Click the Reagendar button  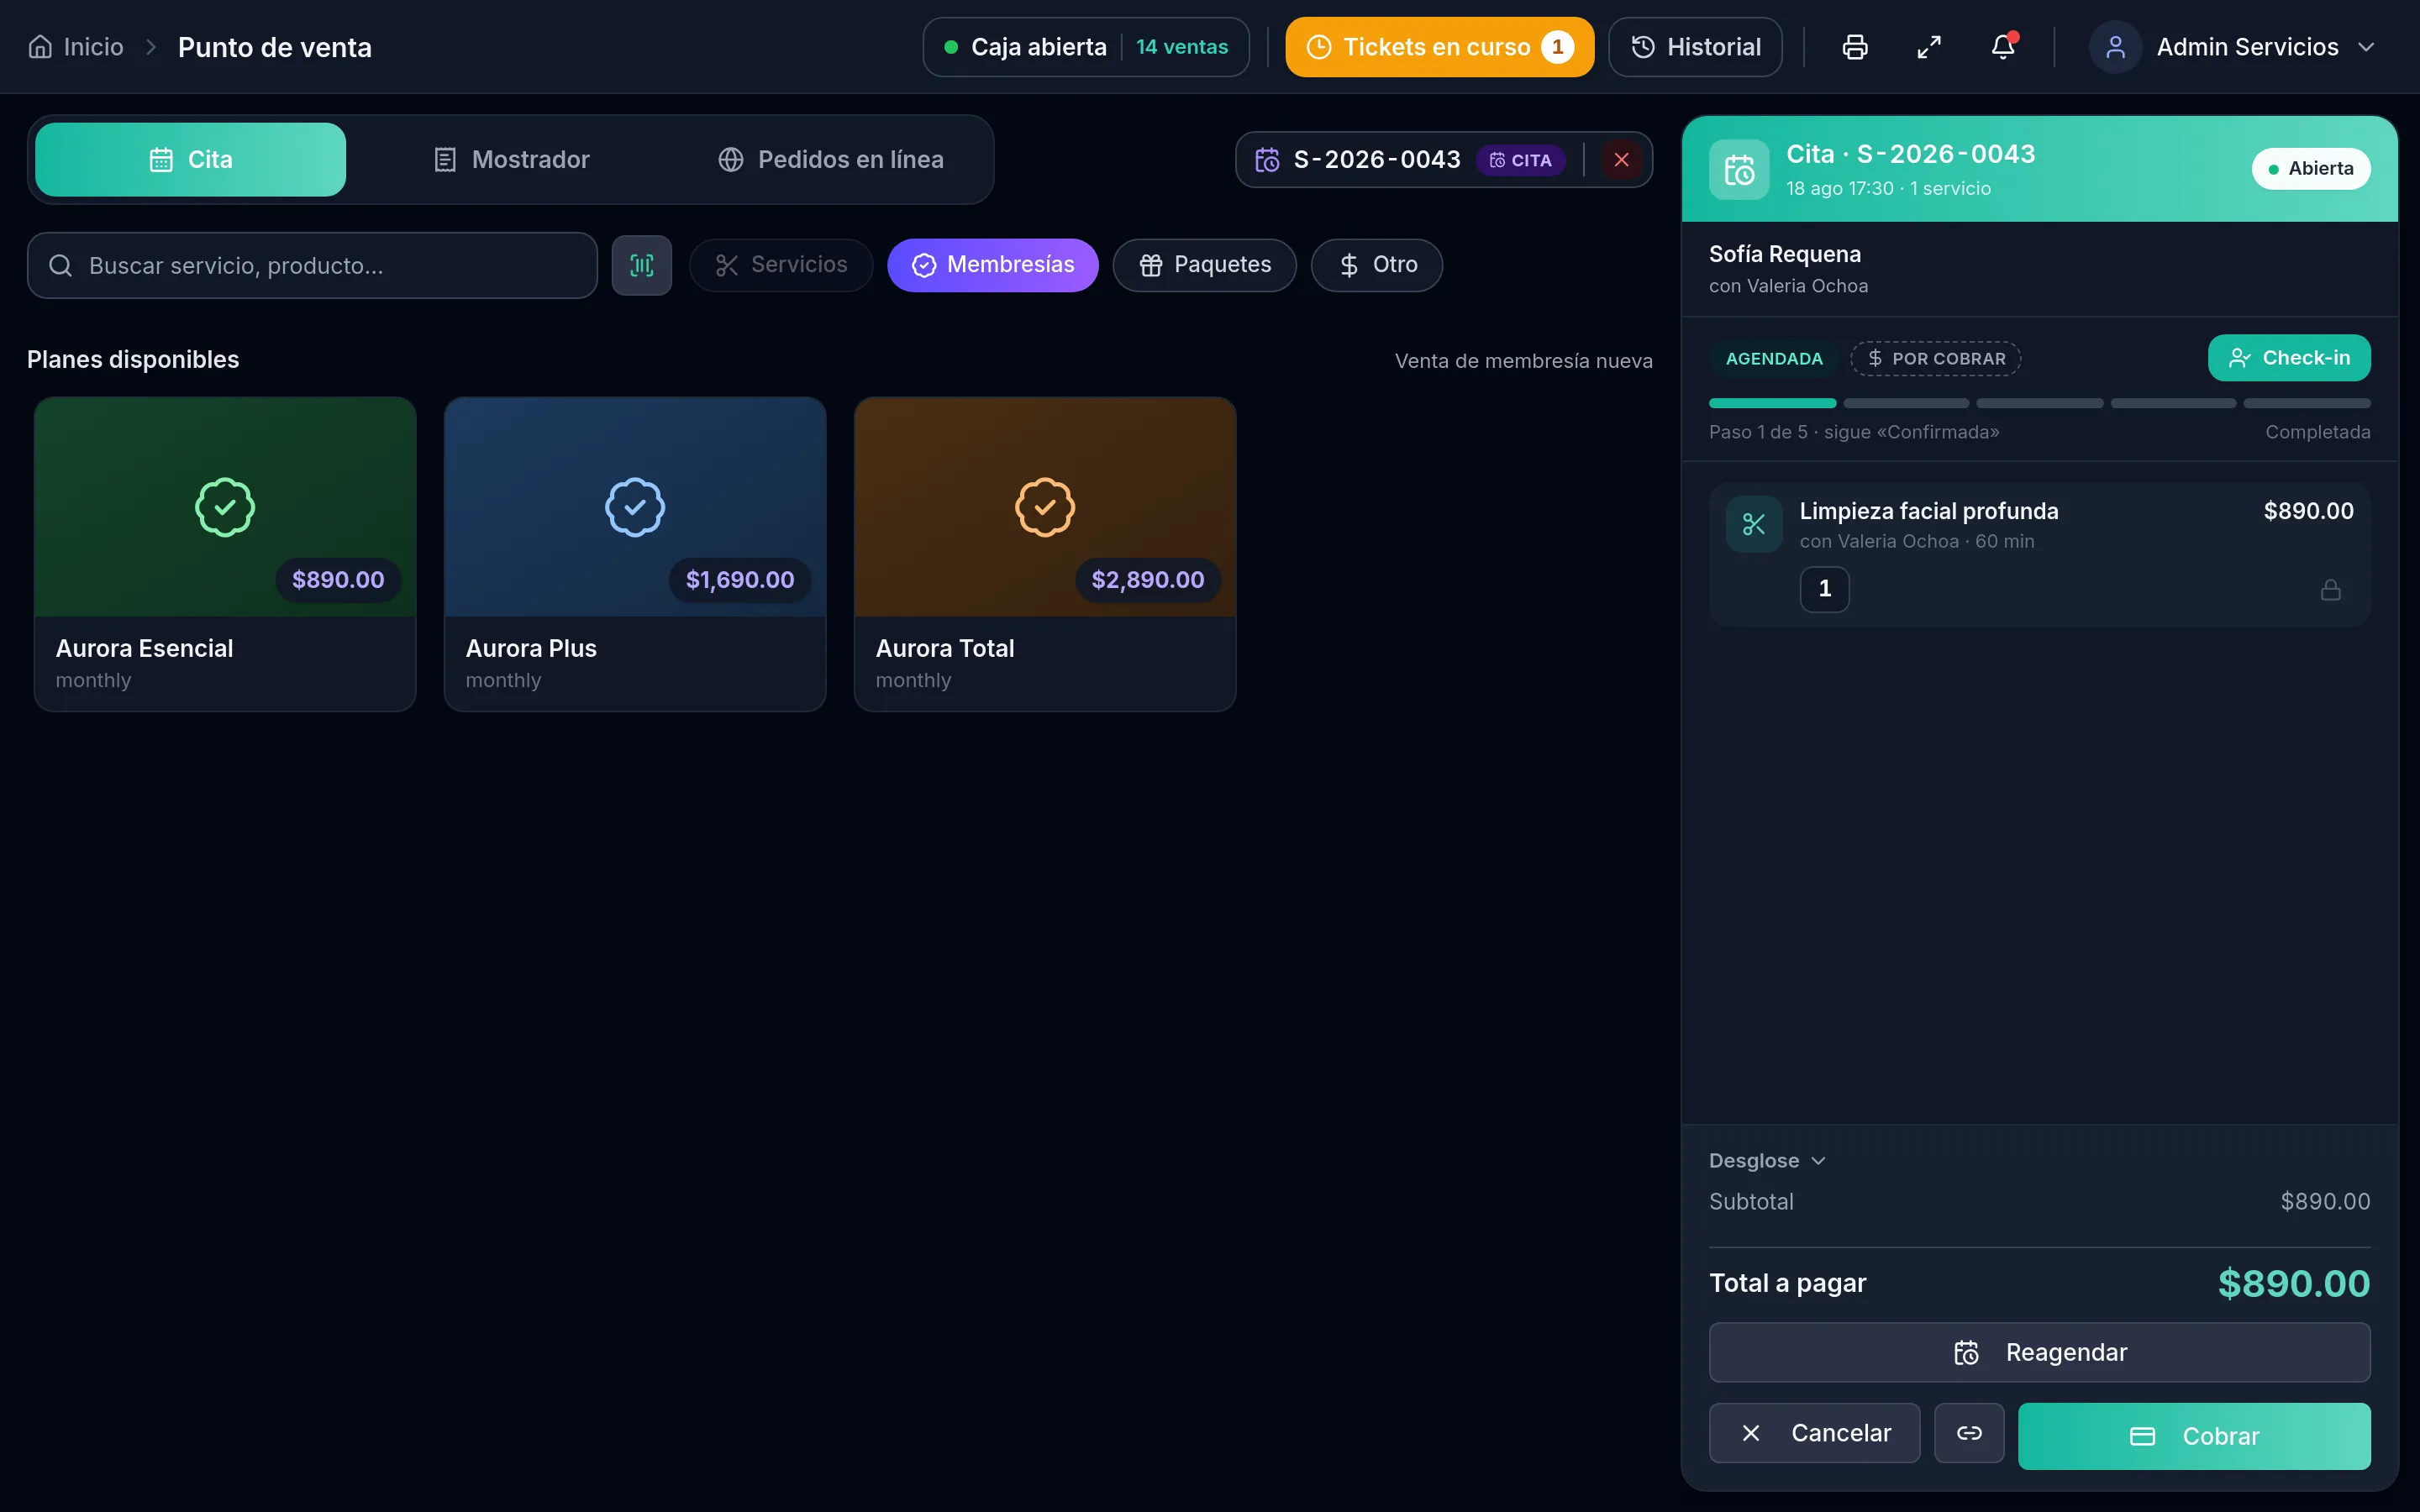click(x=2039, y=1352)
